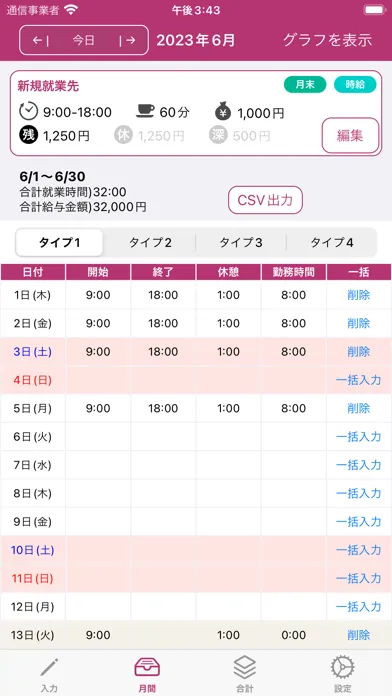Image resolution: width=392 pixels, height=696 pixels.
Task: Open the 月間 tray tab
Action: coord(147,675)
